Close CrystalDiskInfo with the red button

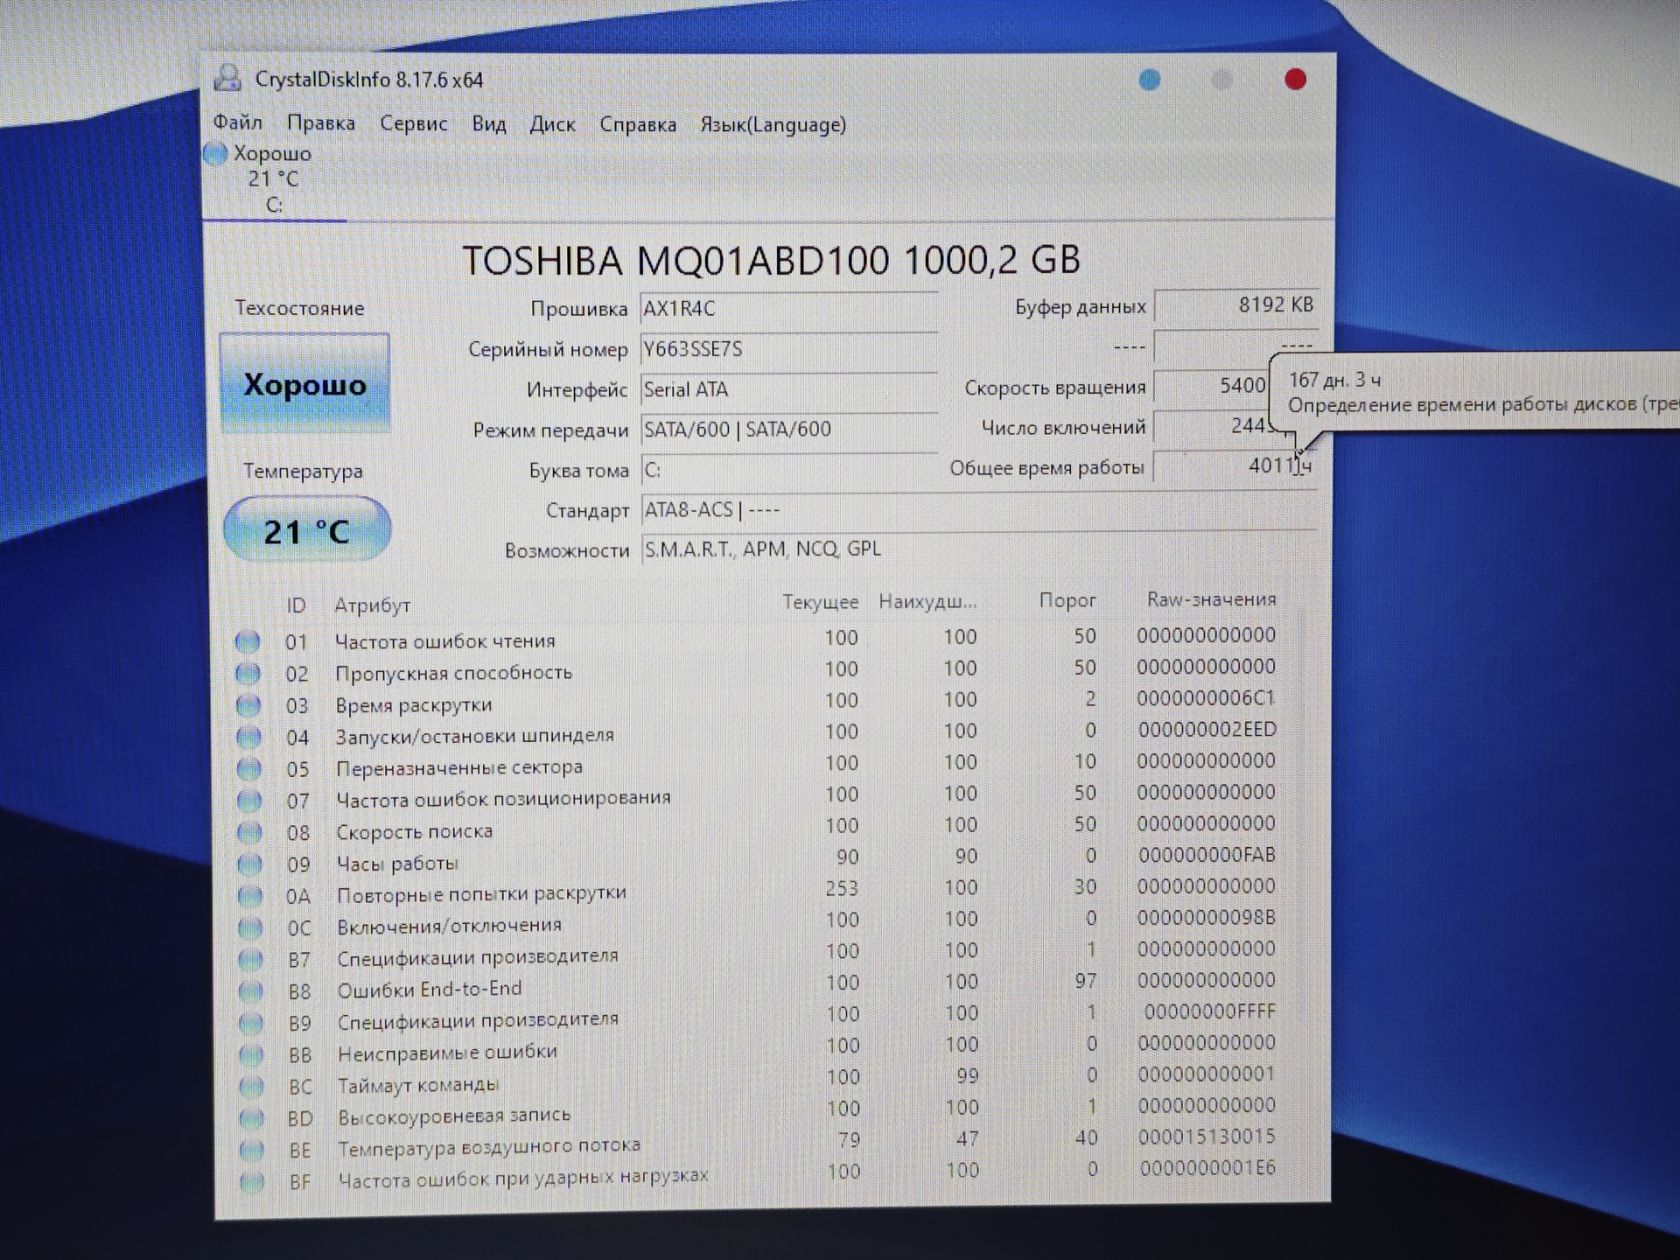tap(1295, 79)
